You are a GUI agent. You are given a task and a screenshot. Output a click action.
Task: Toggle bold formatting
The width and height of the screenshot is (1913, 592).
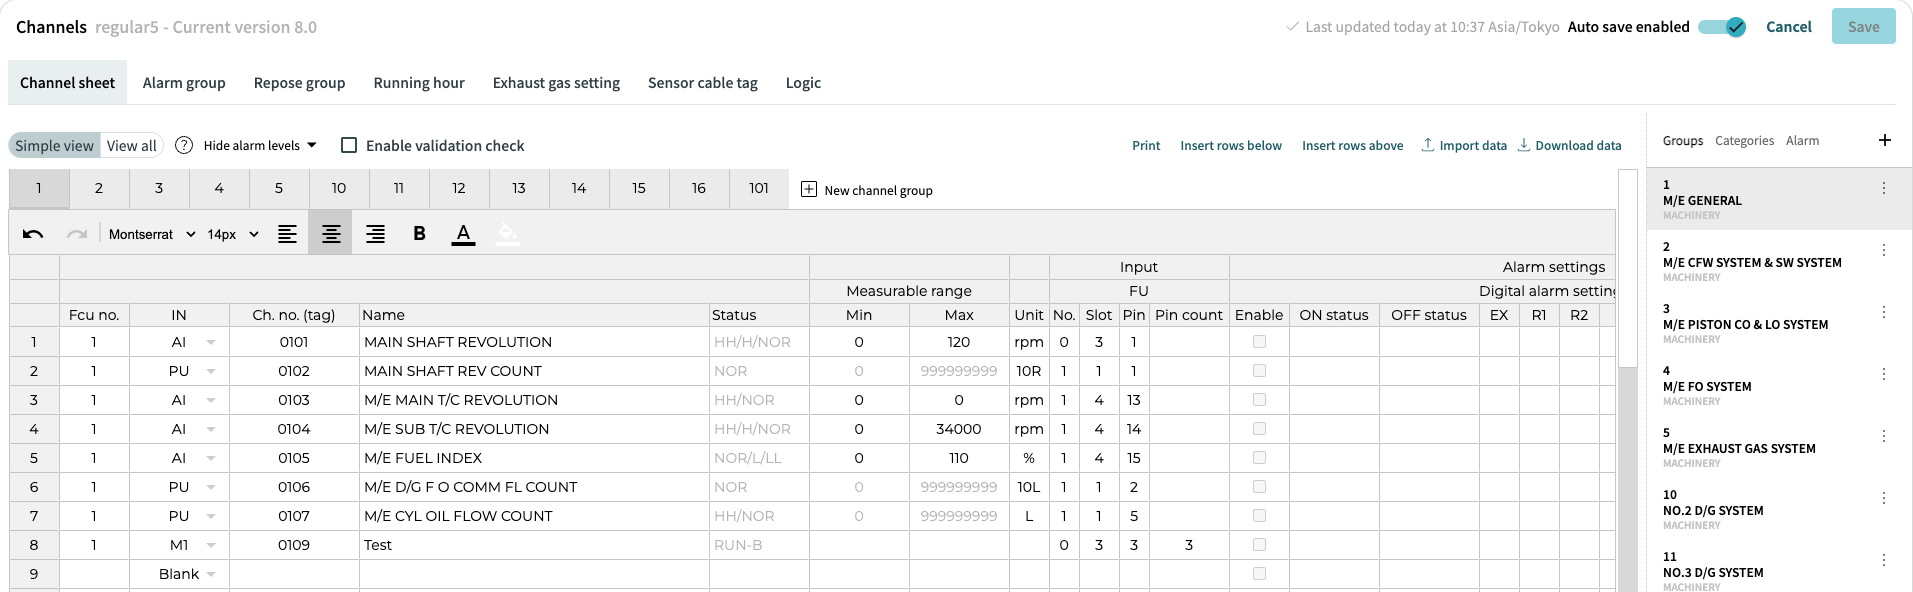tap(419, 234)
